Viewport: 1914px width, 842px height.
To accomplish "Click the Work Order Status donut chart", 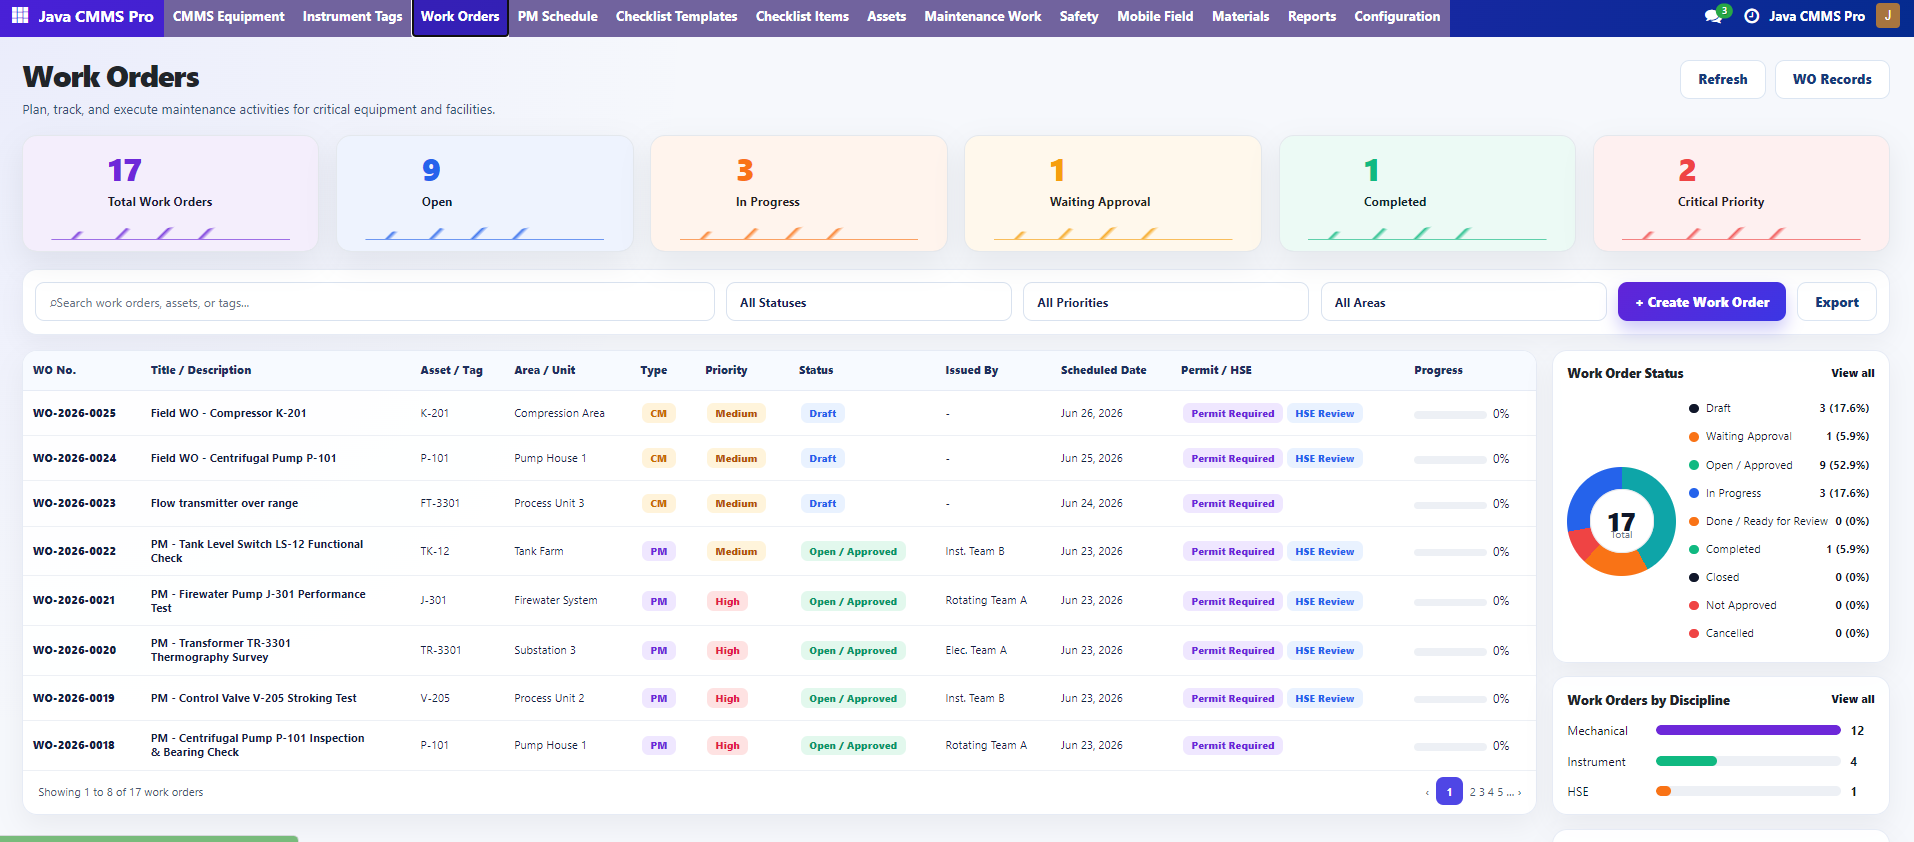I will click(1621, 521).
